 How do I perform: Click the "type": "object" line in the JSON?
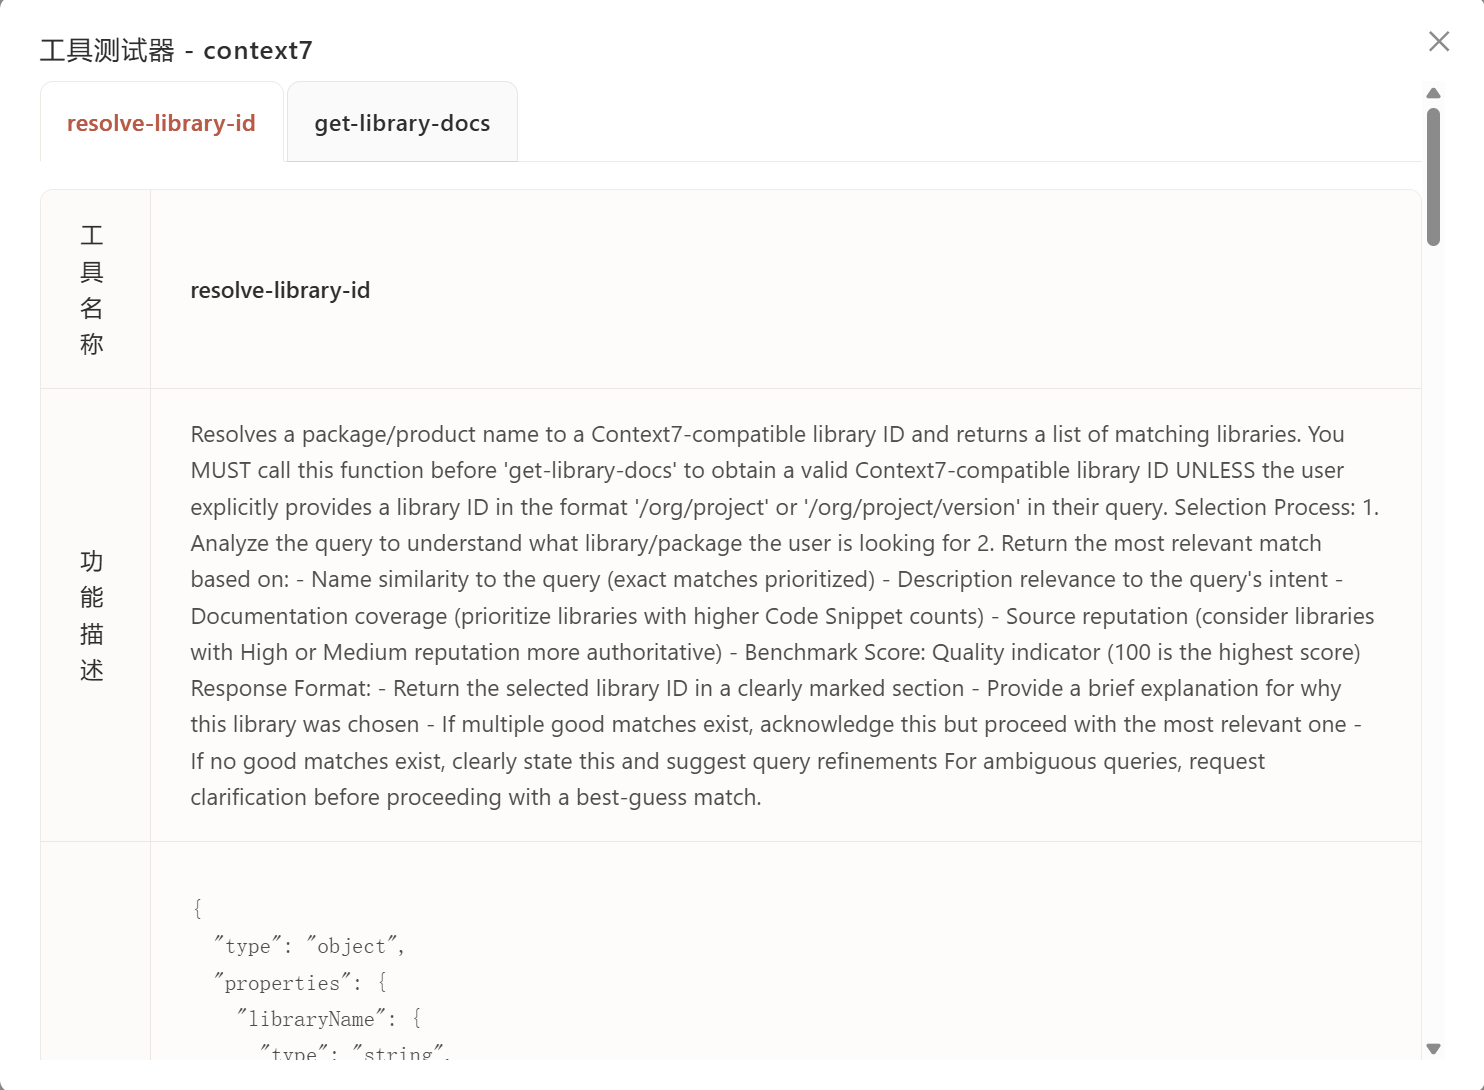(309, 946)
